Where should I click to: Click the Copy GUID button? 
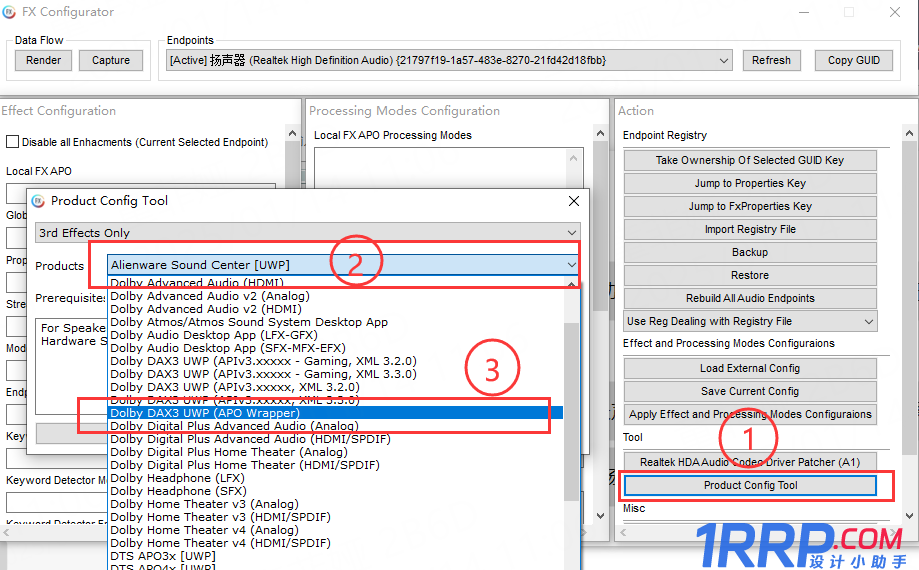tap(854, 60)
